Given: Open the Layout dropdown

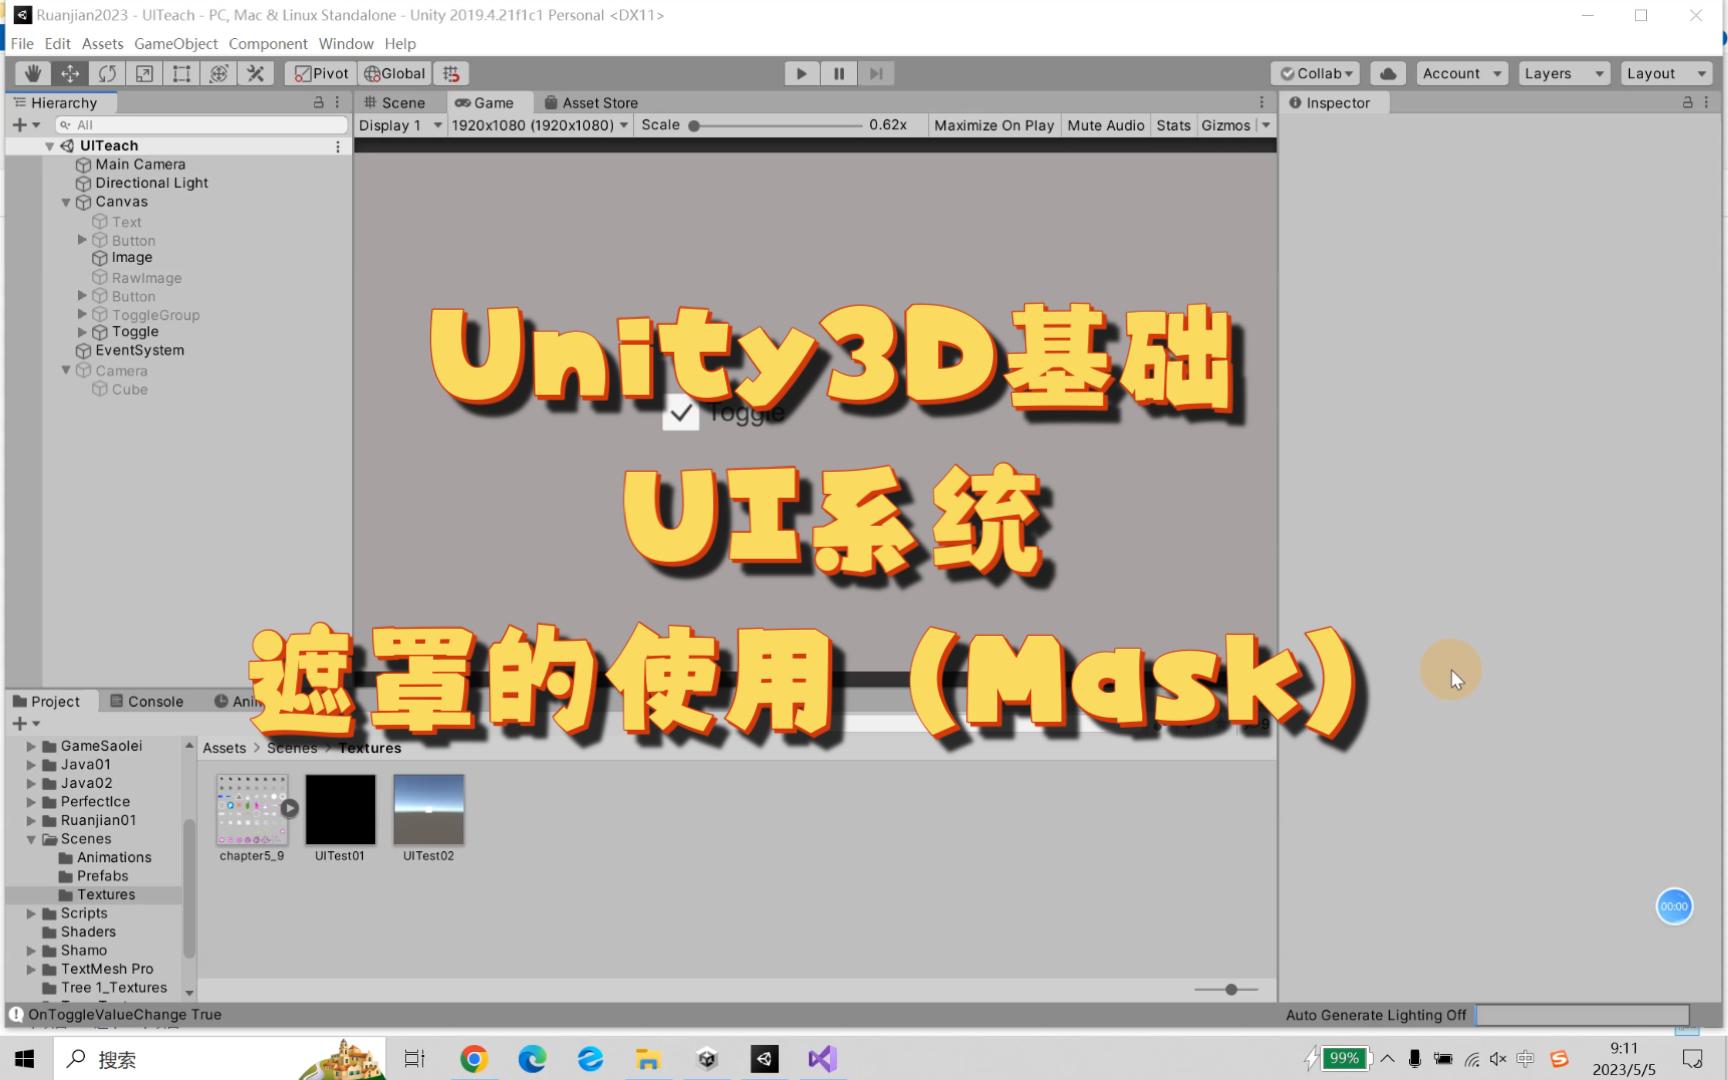Looking at the screenshot, I should (x=1666, y=73).
